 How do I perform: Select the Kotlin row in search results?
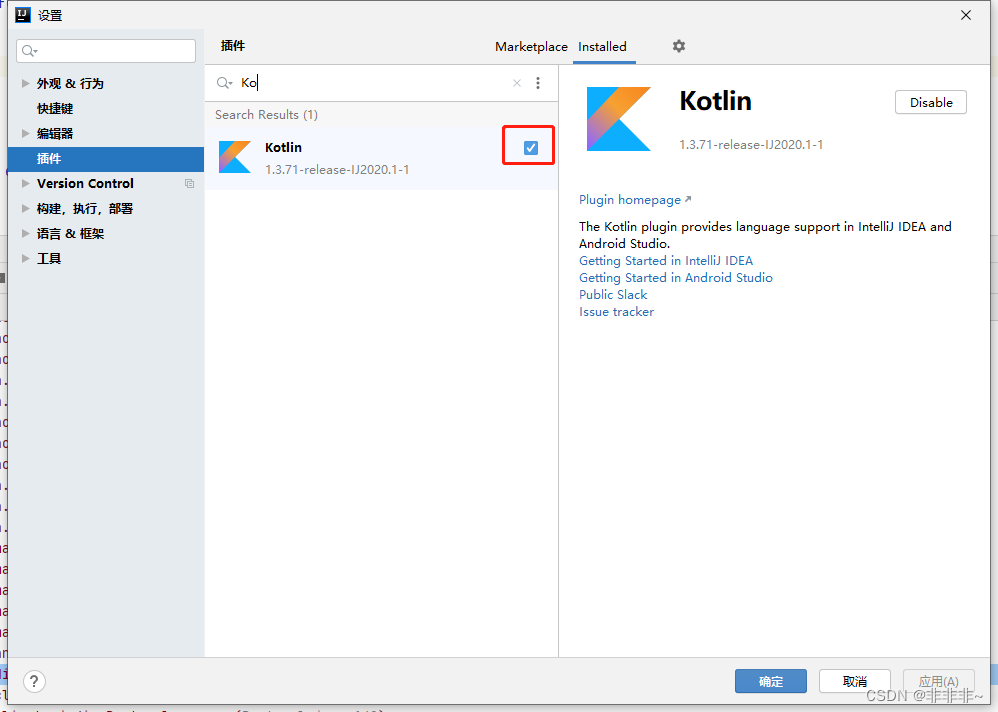coord(381,158)
